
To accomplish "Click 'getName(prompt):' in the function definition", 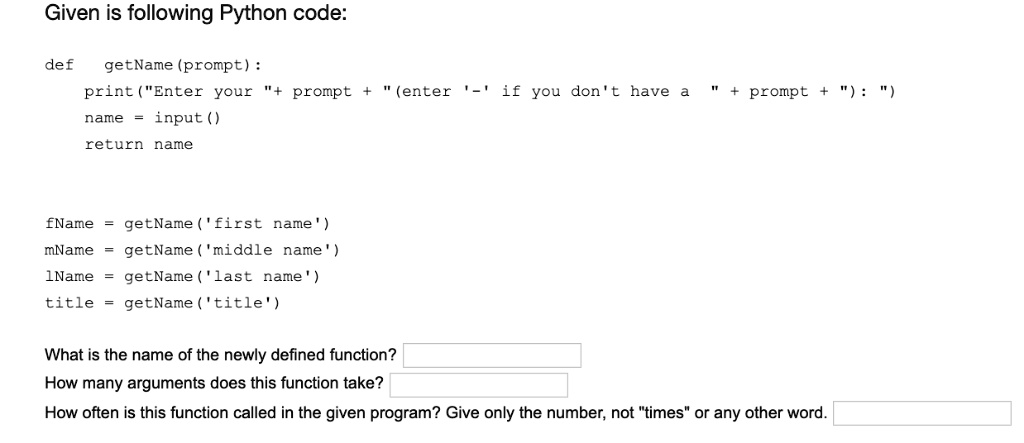I will [x=183, y=65].
